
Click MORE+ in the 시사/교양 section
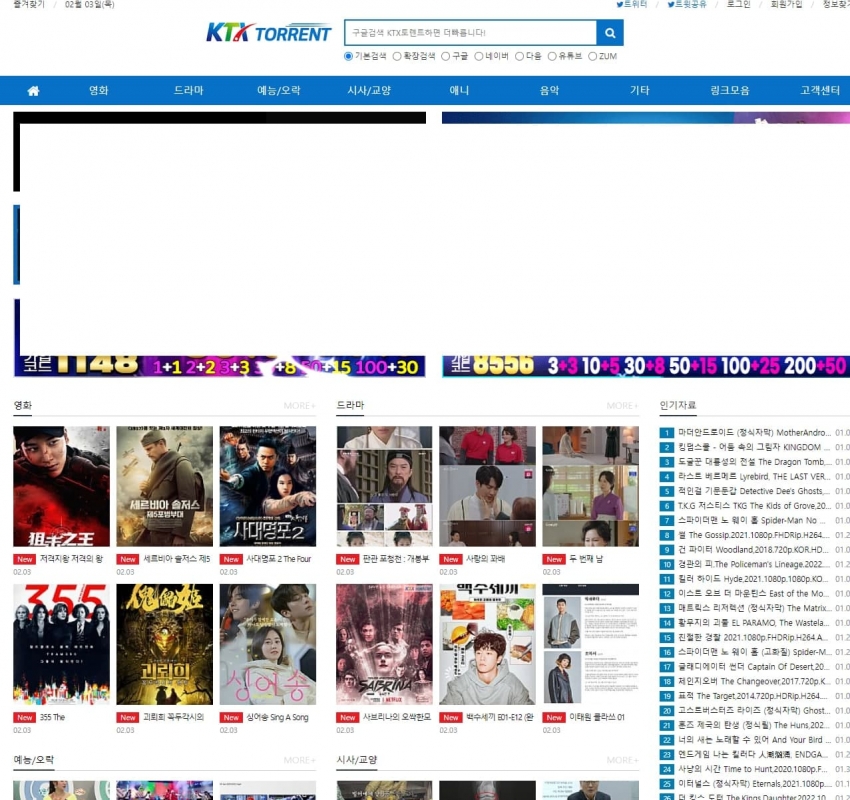[x=622, y=760]
